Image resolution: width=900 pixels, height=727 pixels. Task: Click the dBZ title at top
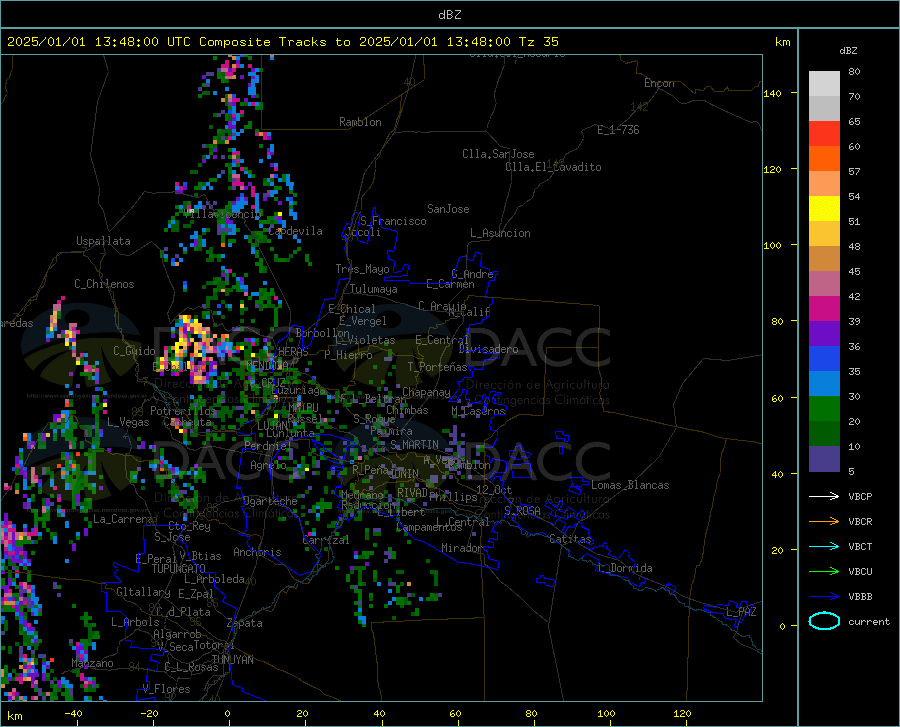pyautogui.click(x=449, y=15)
